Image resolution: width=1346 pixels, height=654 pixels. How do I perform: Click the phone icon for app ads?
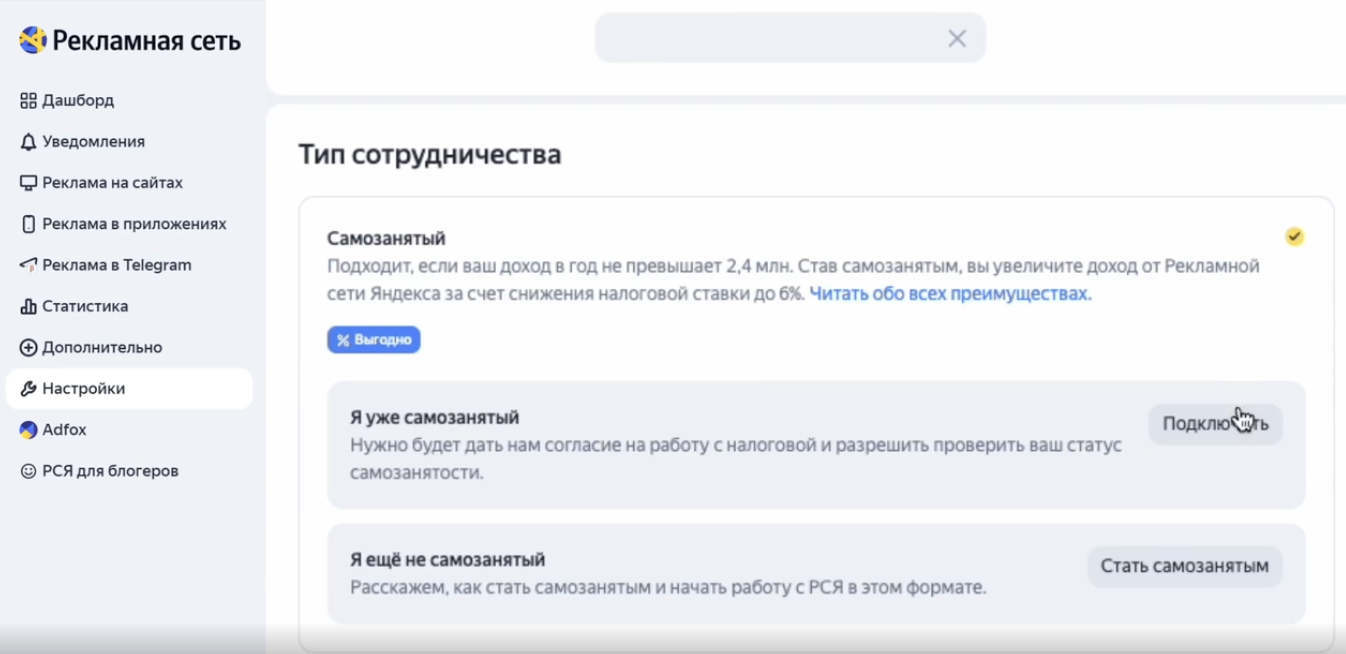28,224
